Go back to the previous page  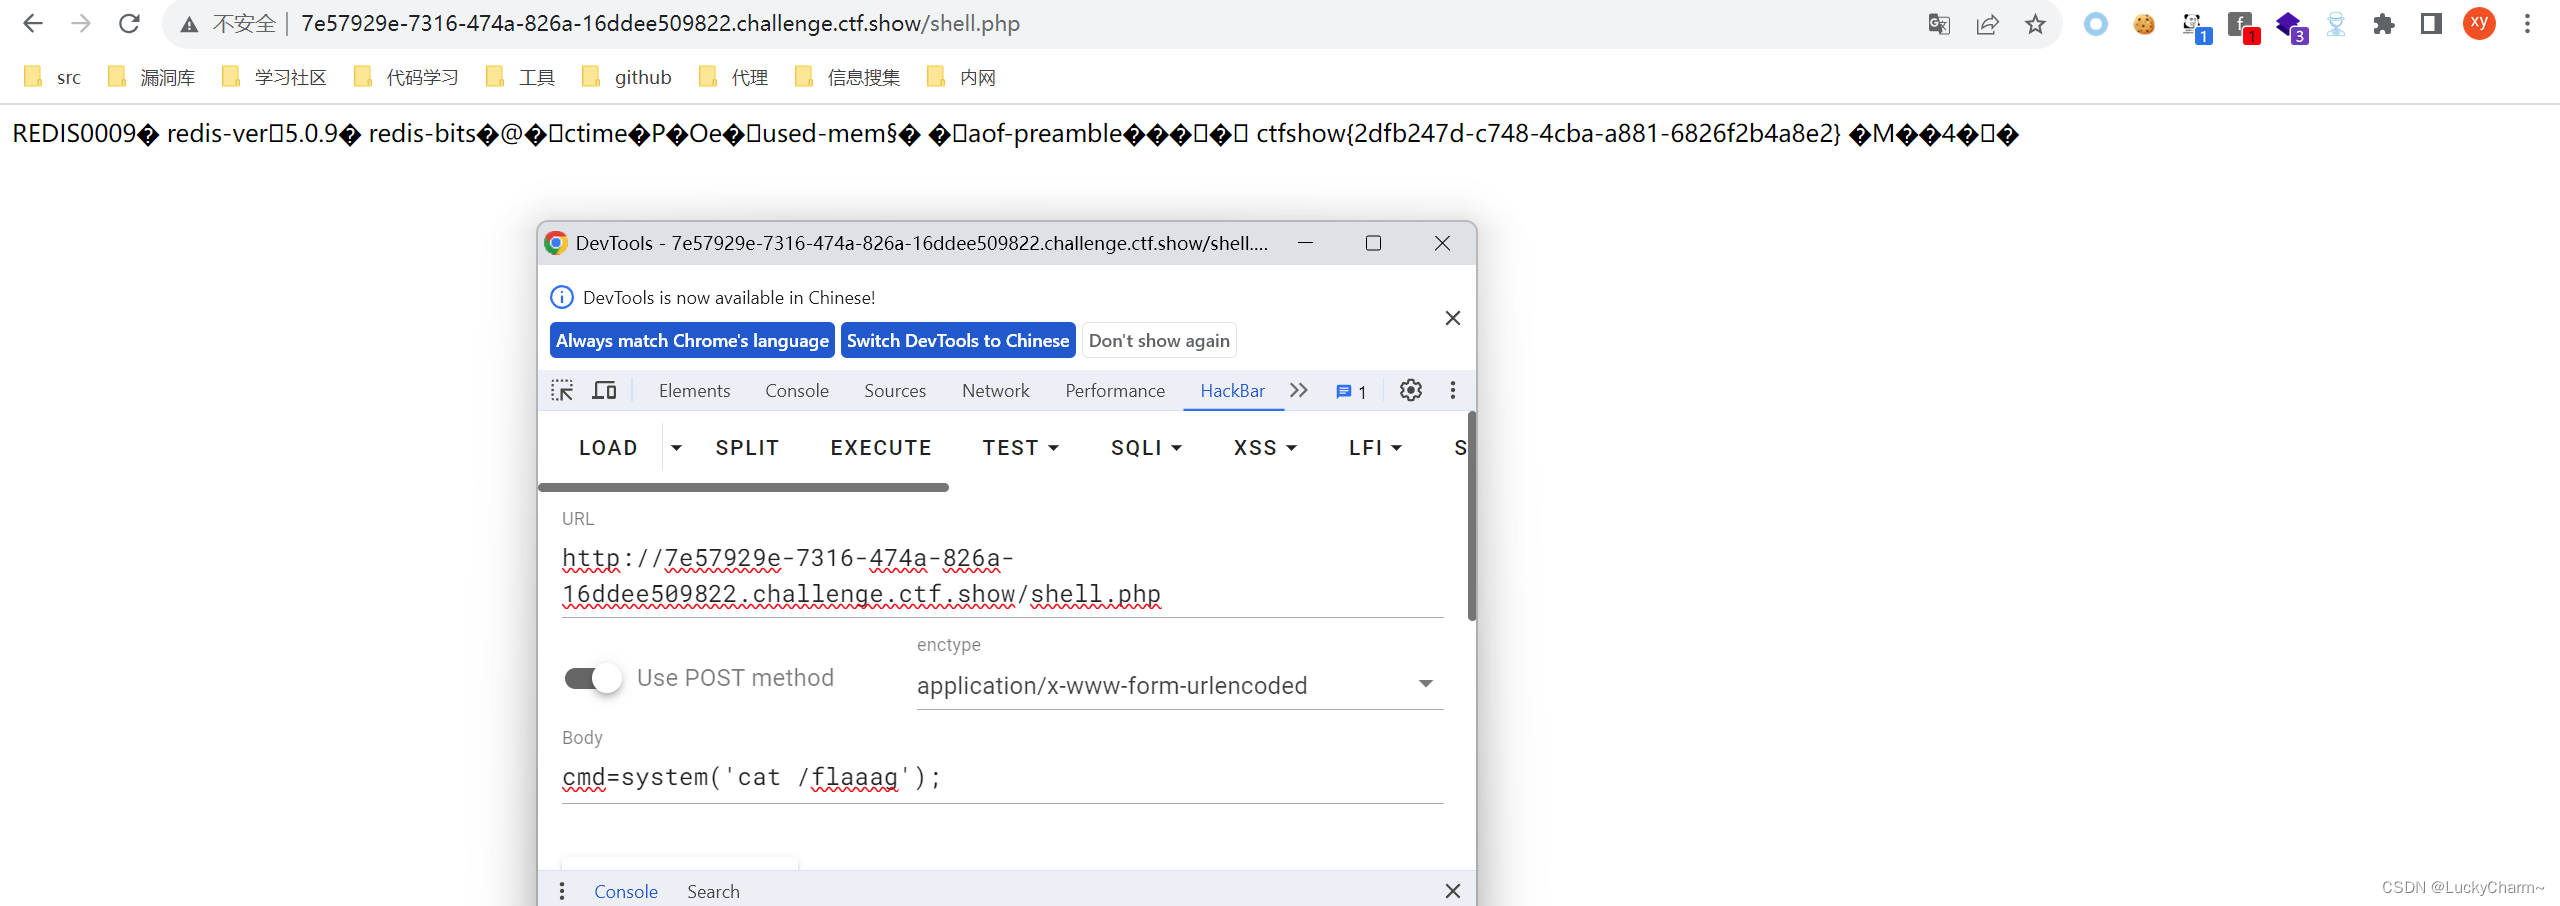coord(33,24)
